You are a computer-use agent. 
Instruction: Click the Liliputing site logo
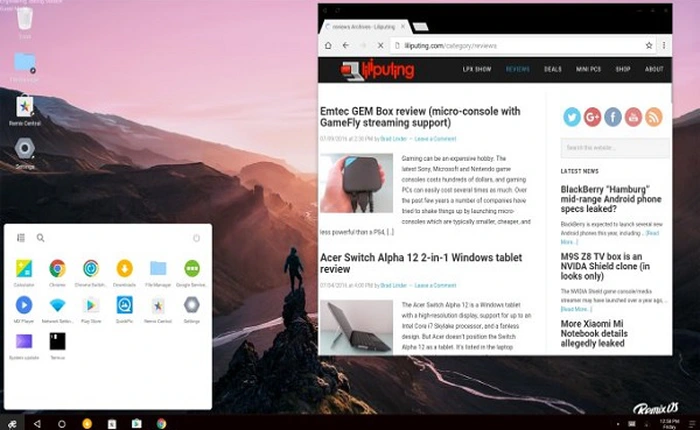click(x=377, y=70)
